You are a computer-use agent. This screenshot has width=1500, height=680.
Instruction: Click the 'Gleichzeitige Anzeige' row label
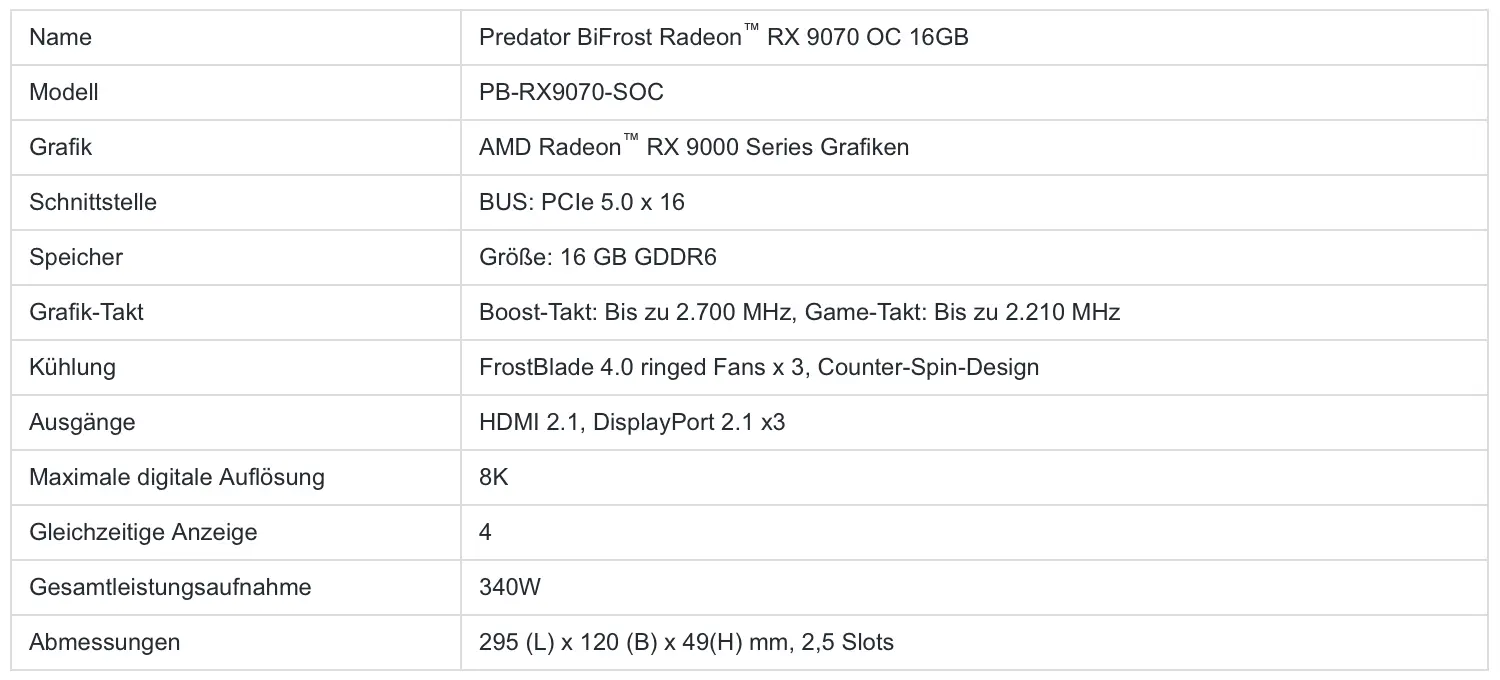[x=143, y=533]
